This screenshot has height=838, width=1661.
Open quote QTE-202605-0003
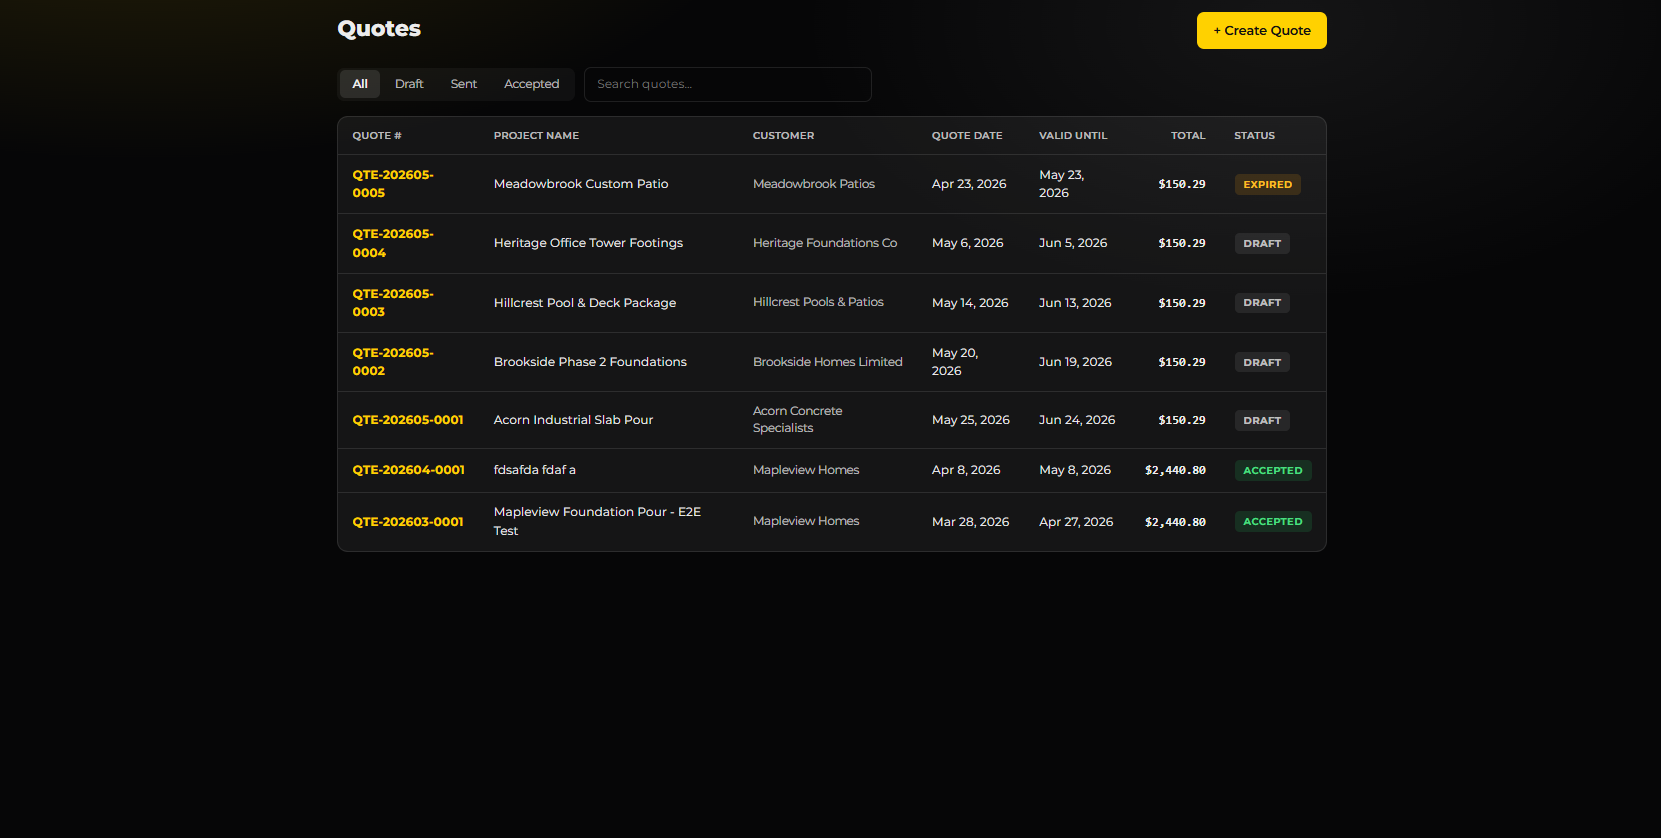tap(393, 303)
